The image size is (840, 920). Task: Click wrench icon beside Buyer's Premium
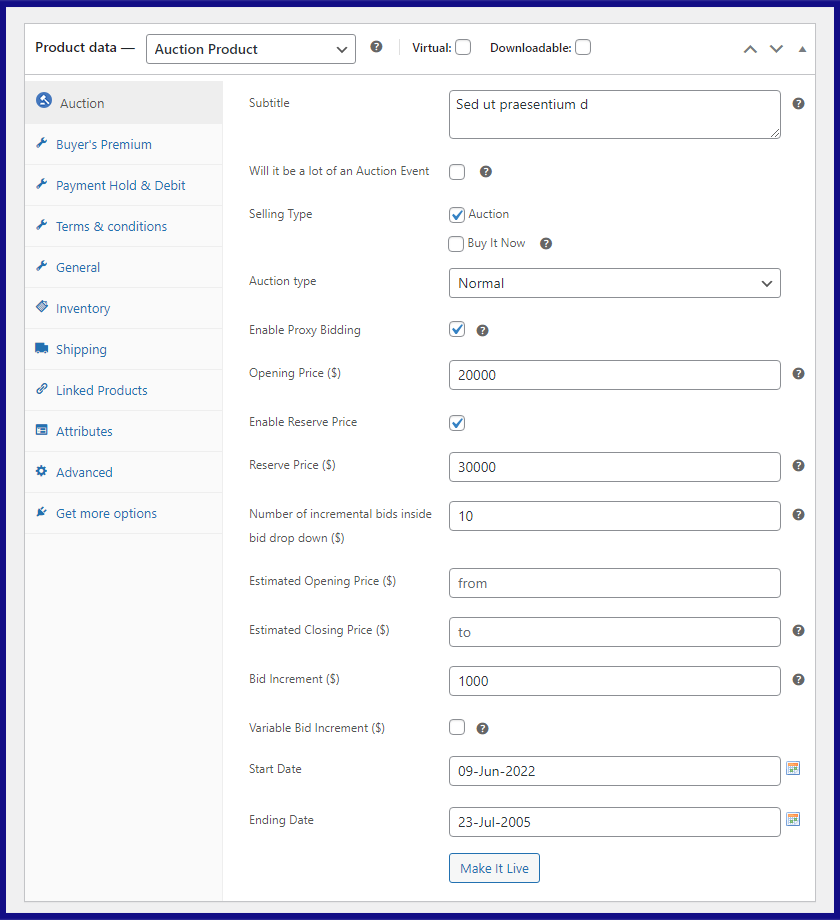[x=42, y=143]
